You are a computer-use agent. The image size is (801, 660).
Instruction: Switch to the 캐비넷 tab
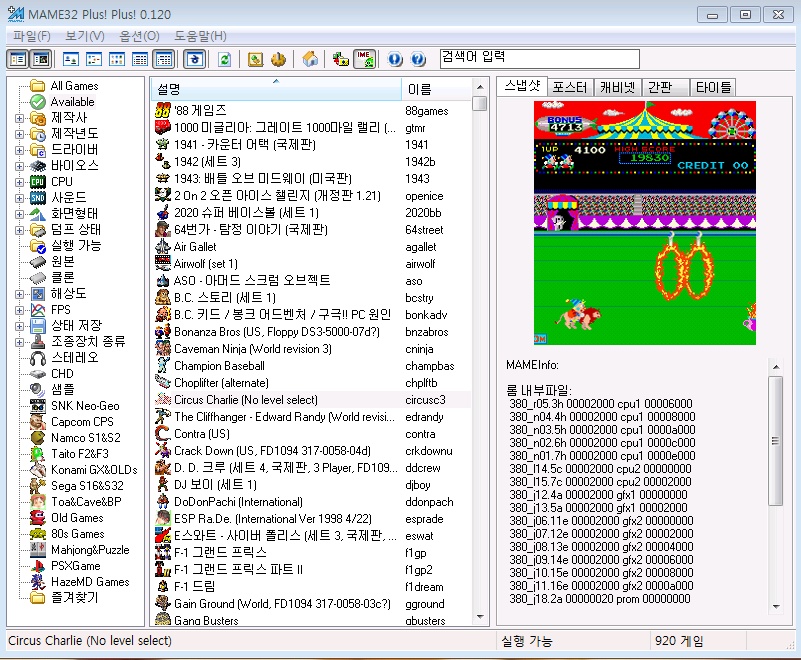click(x=618, y=87)
